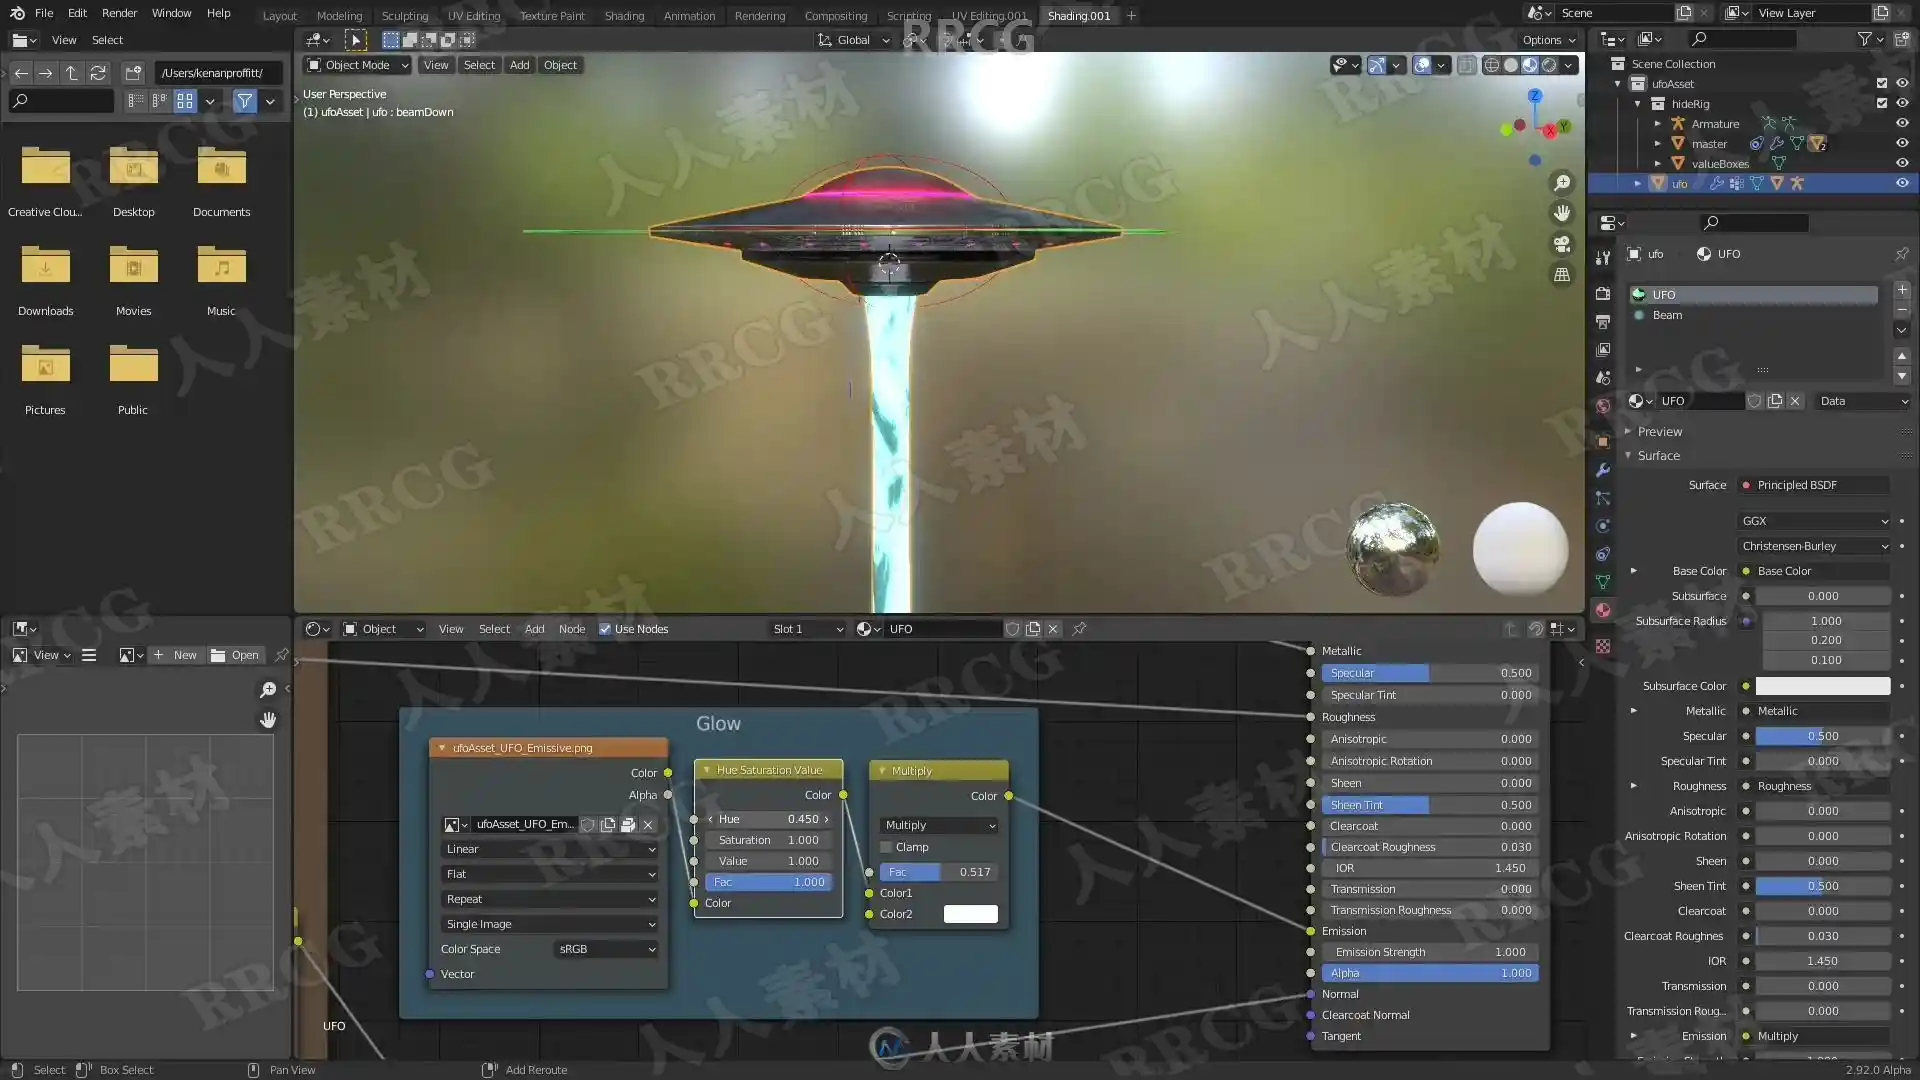Image resolution: width=1920 pixels, height=1080 pixels.
Task: Open the Modifiers wrench properties tab
Action: point(1603,470)
